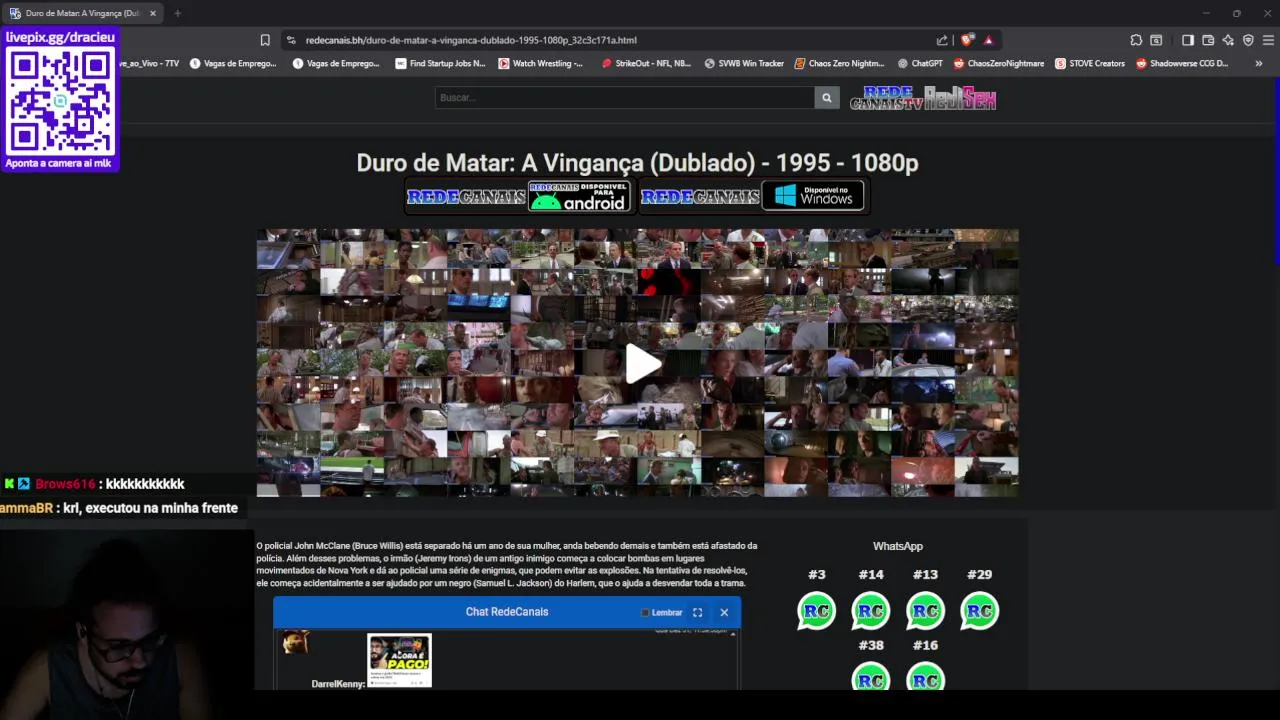Open the 'ChaosZeroNightmare' bookmark
Viewport: 1280px width, 720px height.
coord(999,63)
